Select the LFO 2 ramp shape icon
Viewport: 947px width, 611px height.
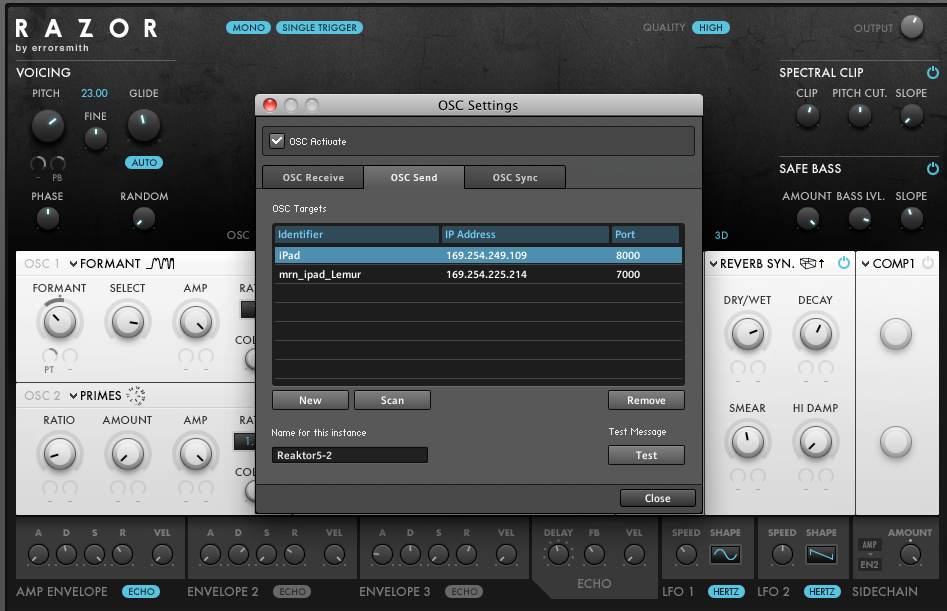(x=821, y=554)
